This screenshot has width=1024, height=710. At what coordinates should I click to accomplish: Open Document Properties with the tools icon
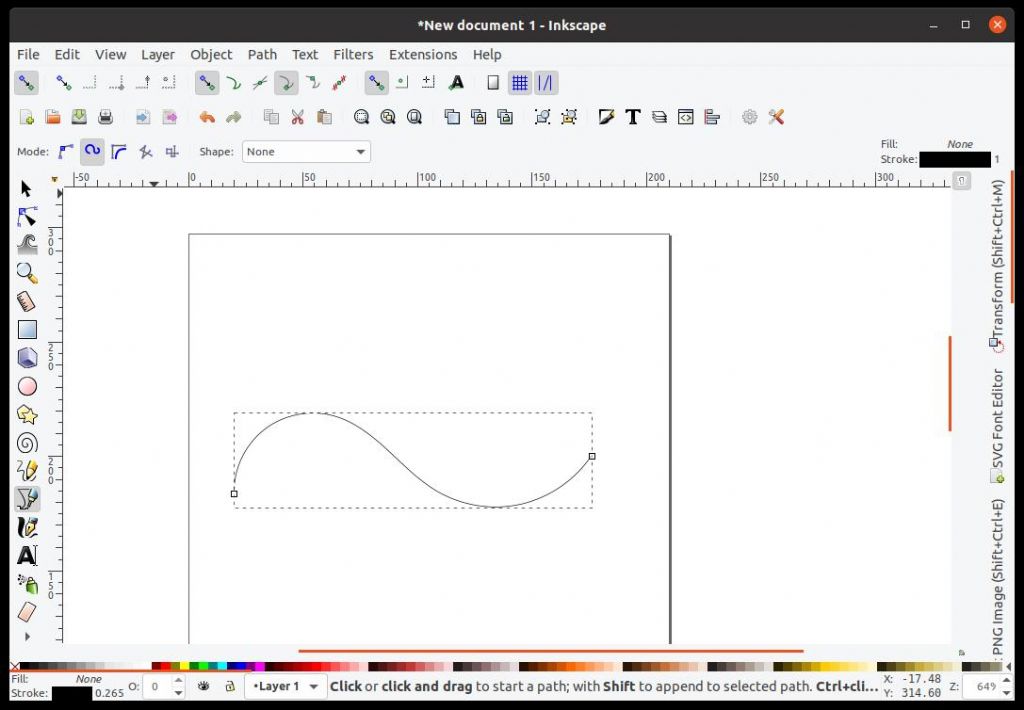[776, 117]
